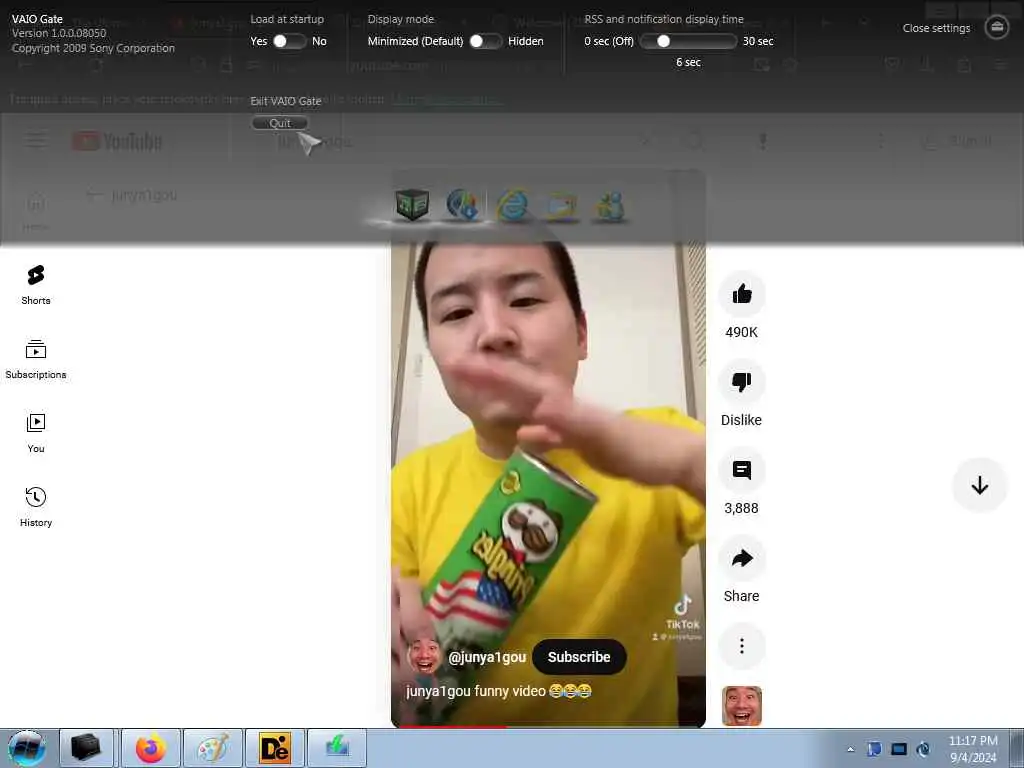Click the red progress bar of the short
1024x768 pixels.
pyautogui.click(x=548, y=726)
